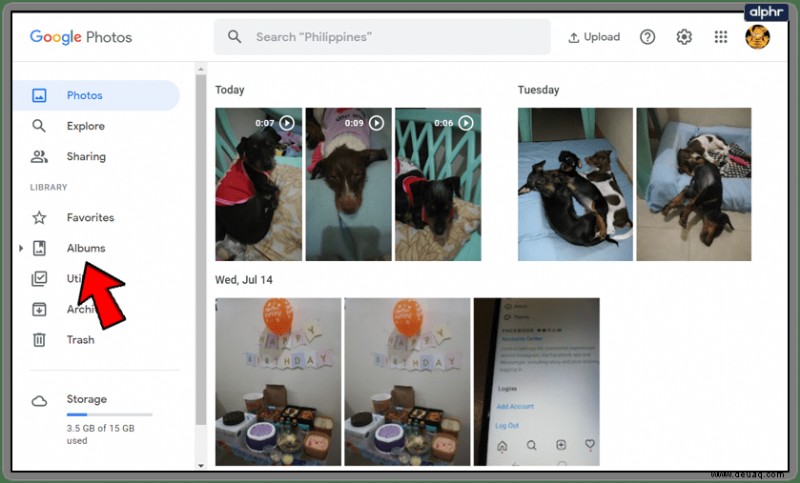This screenshot has height=483, width=800.
Task: Click the Albums bookmark icon
Action: pyautogui.click(x=39, y=248)
